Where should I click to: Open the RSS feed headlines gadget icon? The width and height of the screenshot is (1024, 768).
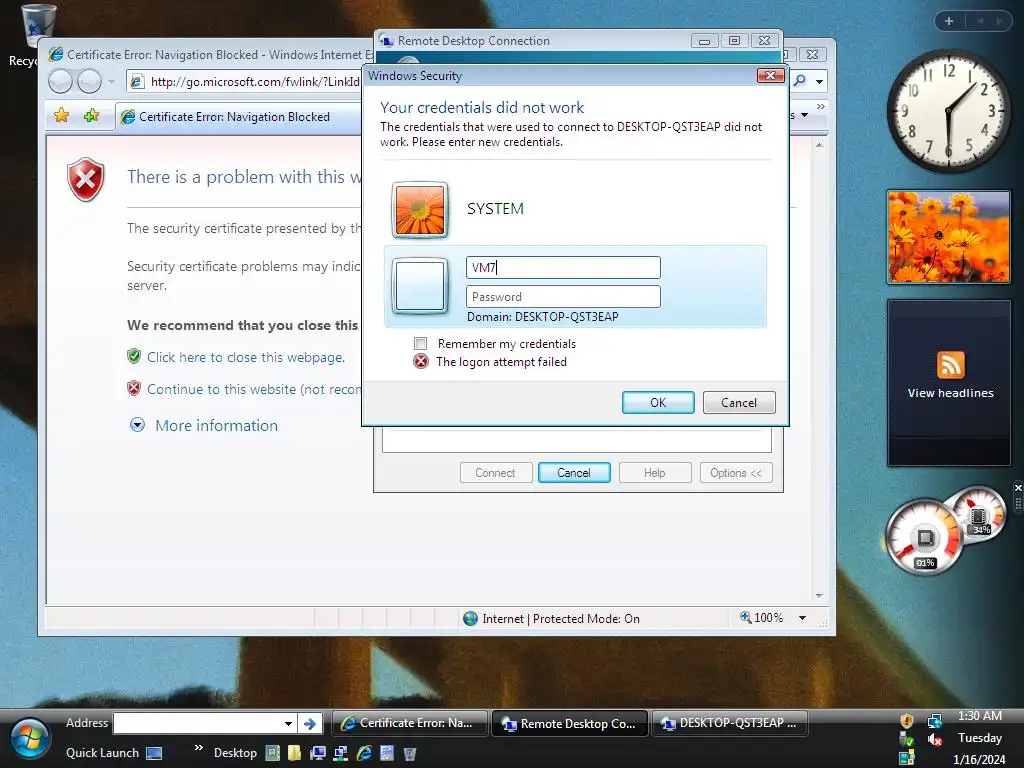pos(950,364)
